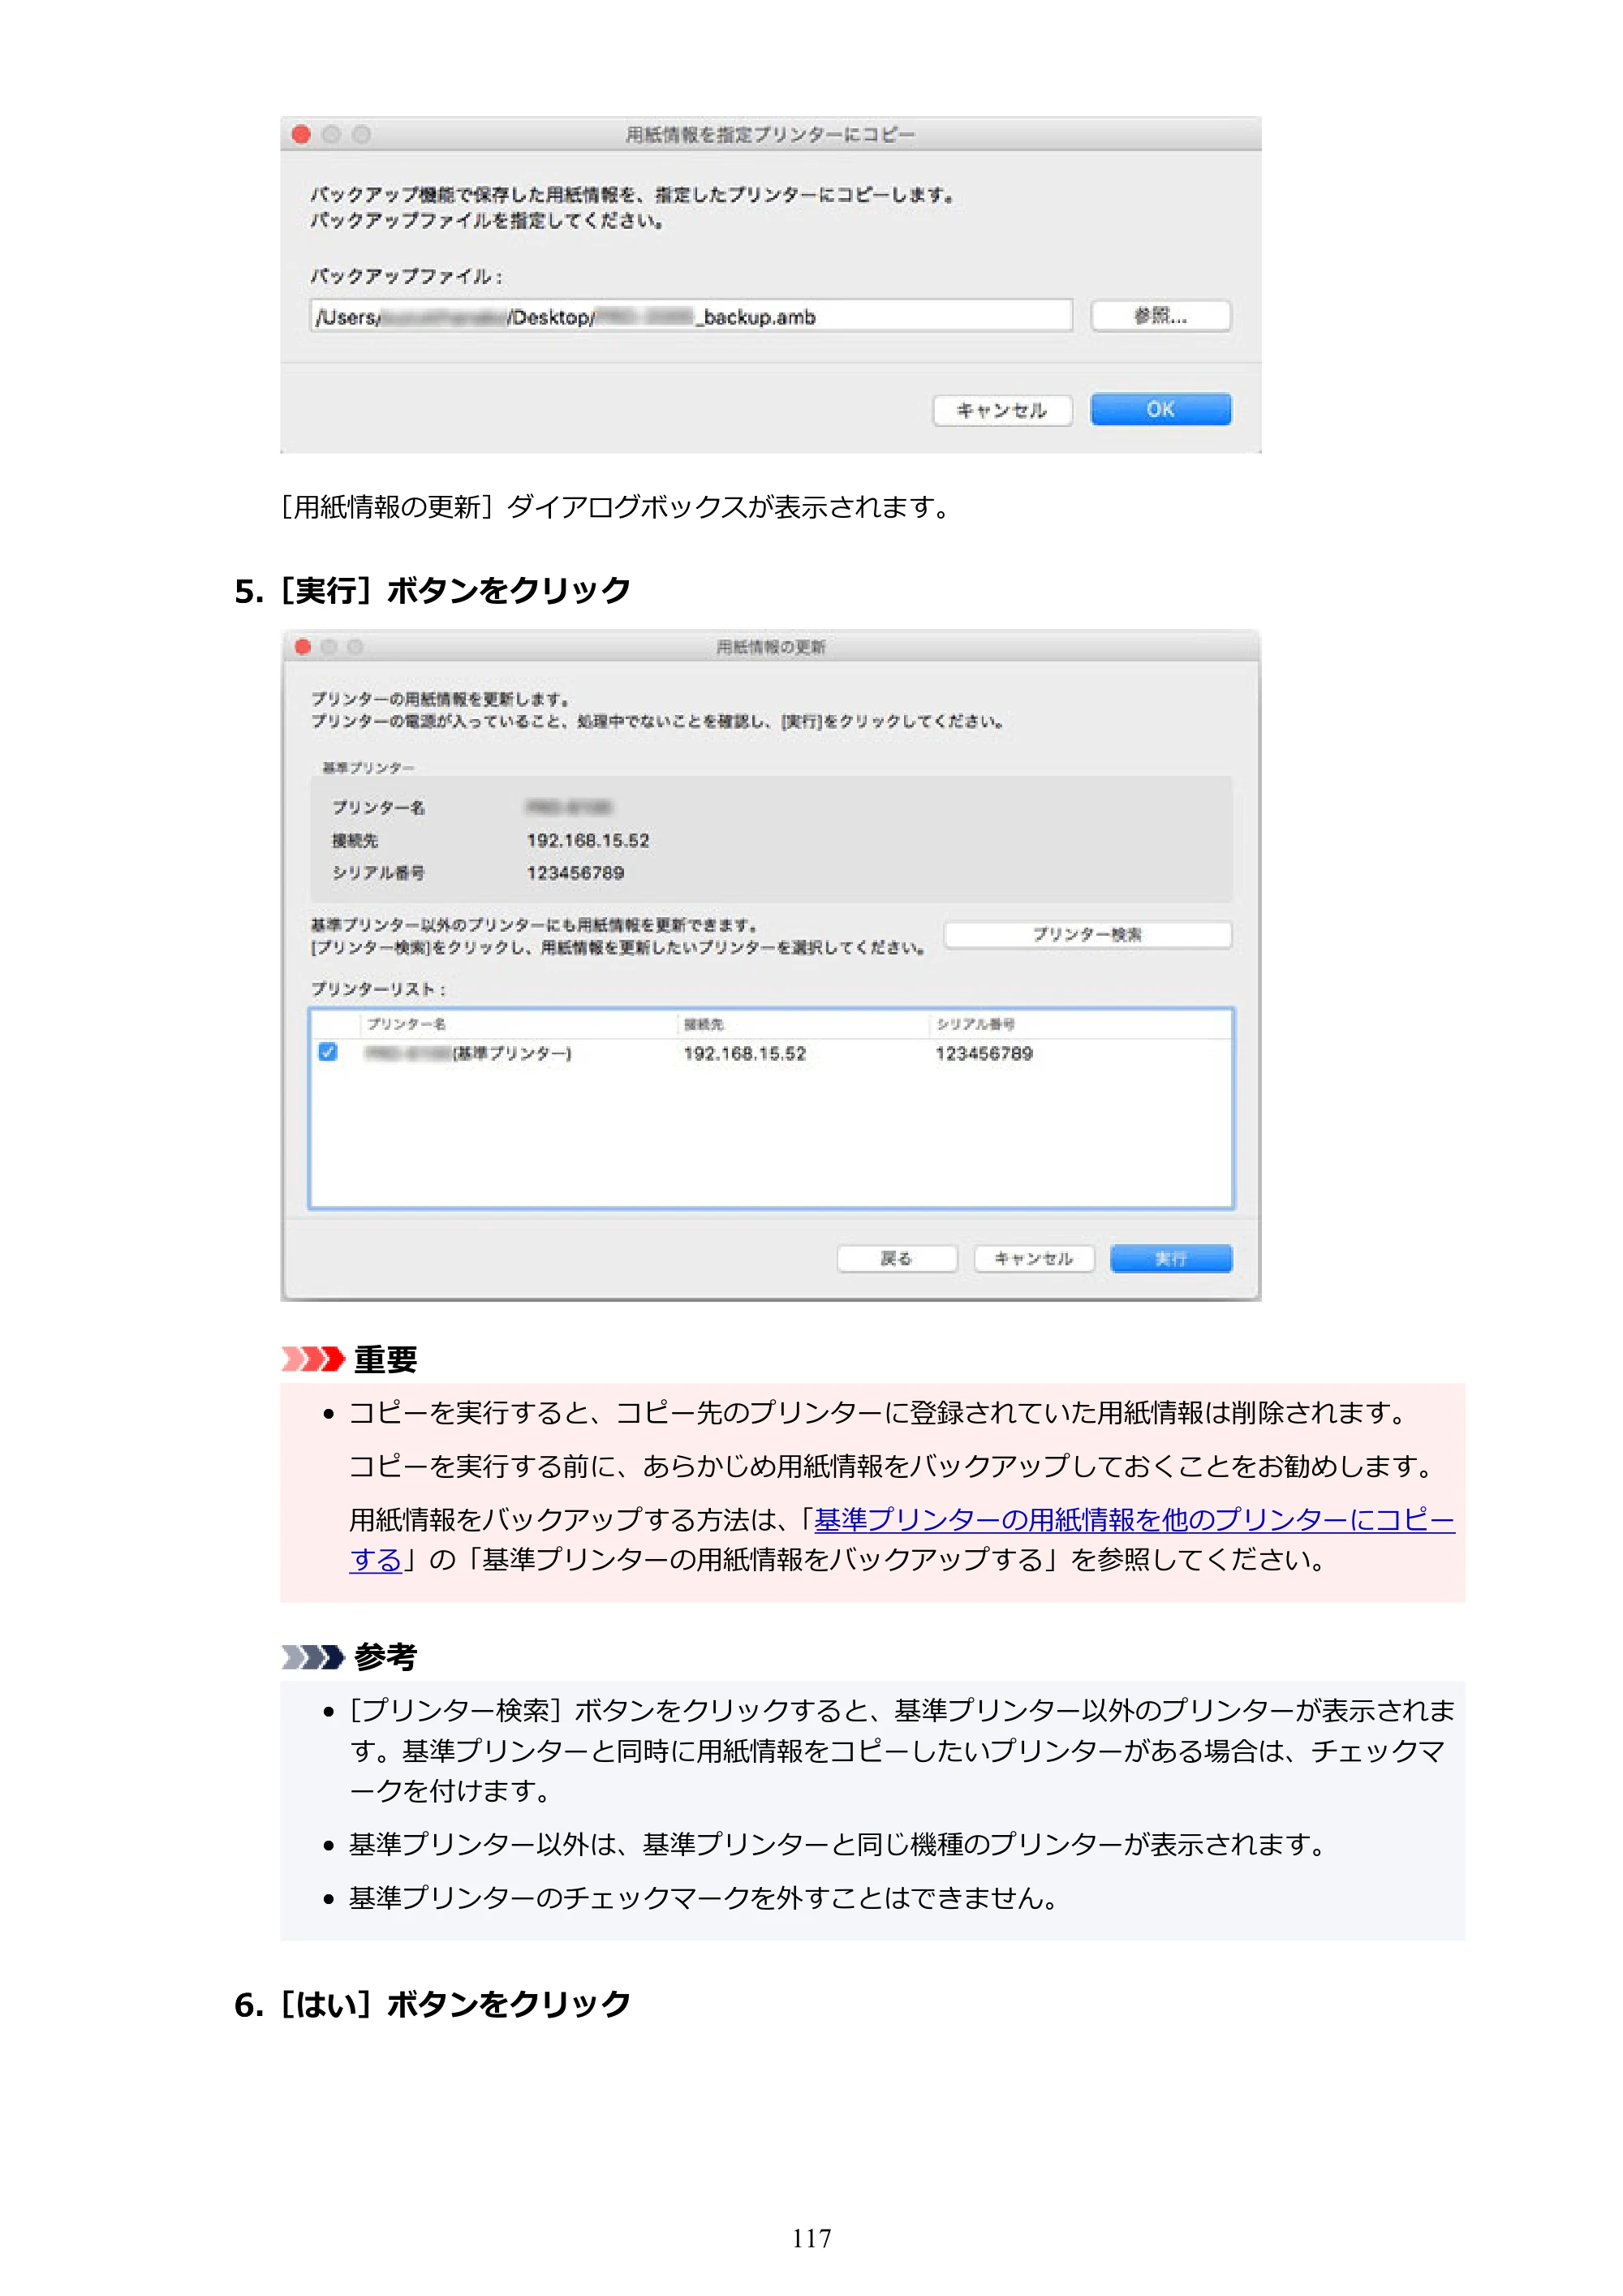Select 192.168.15.52 in the printer list row
This screenshot has width=1623, height=2296.
pos(744,1053)
